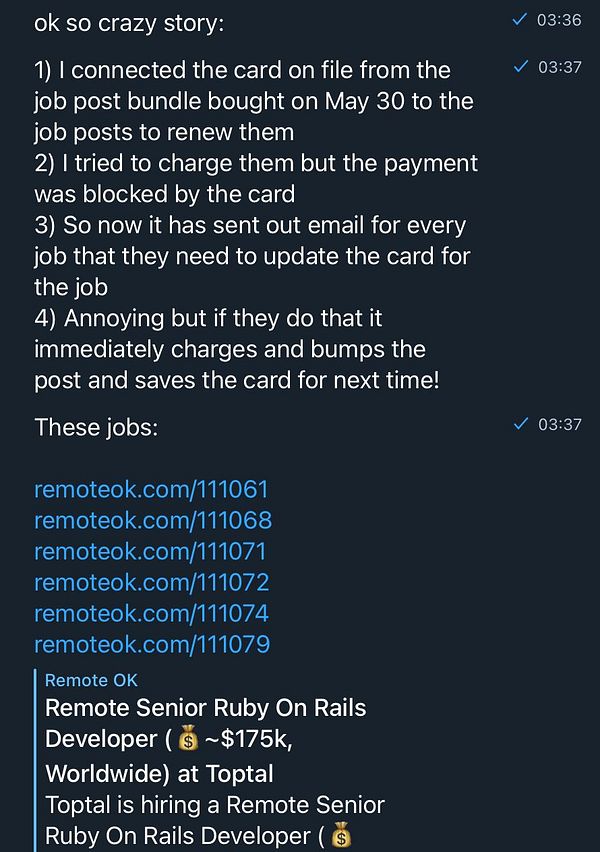The width and height of the screenshot is (600, 852).
Task: Open the remoteok.com/111071 link
Action: coord(151,552)
